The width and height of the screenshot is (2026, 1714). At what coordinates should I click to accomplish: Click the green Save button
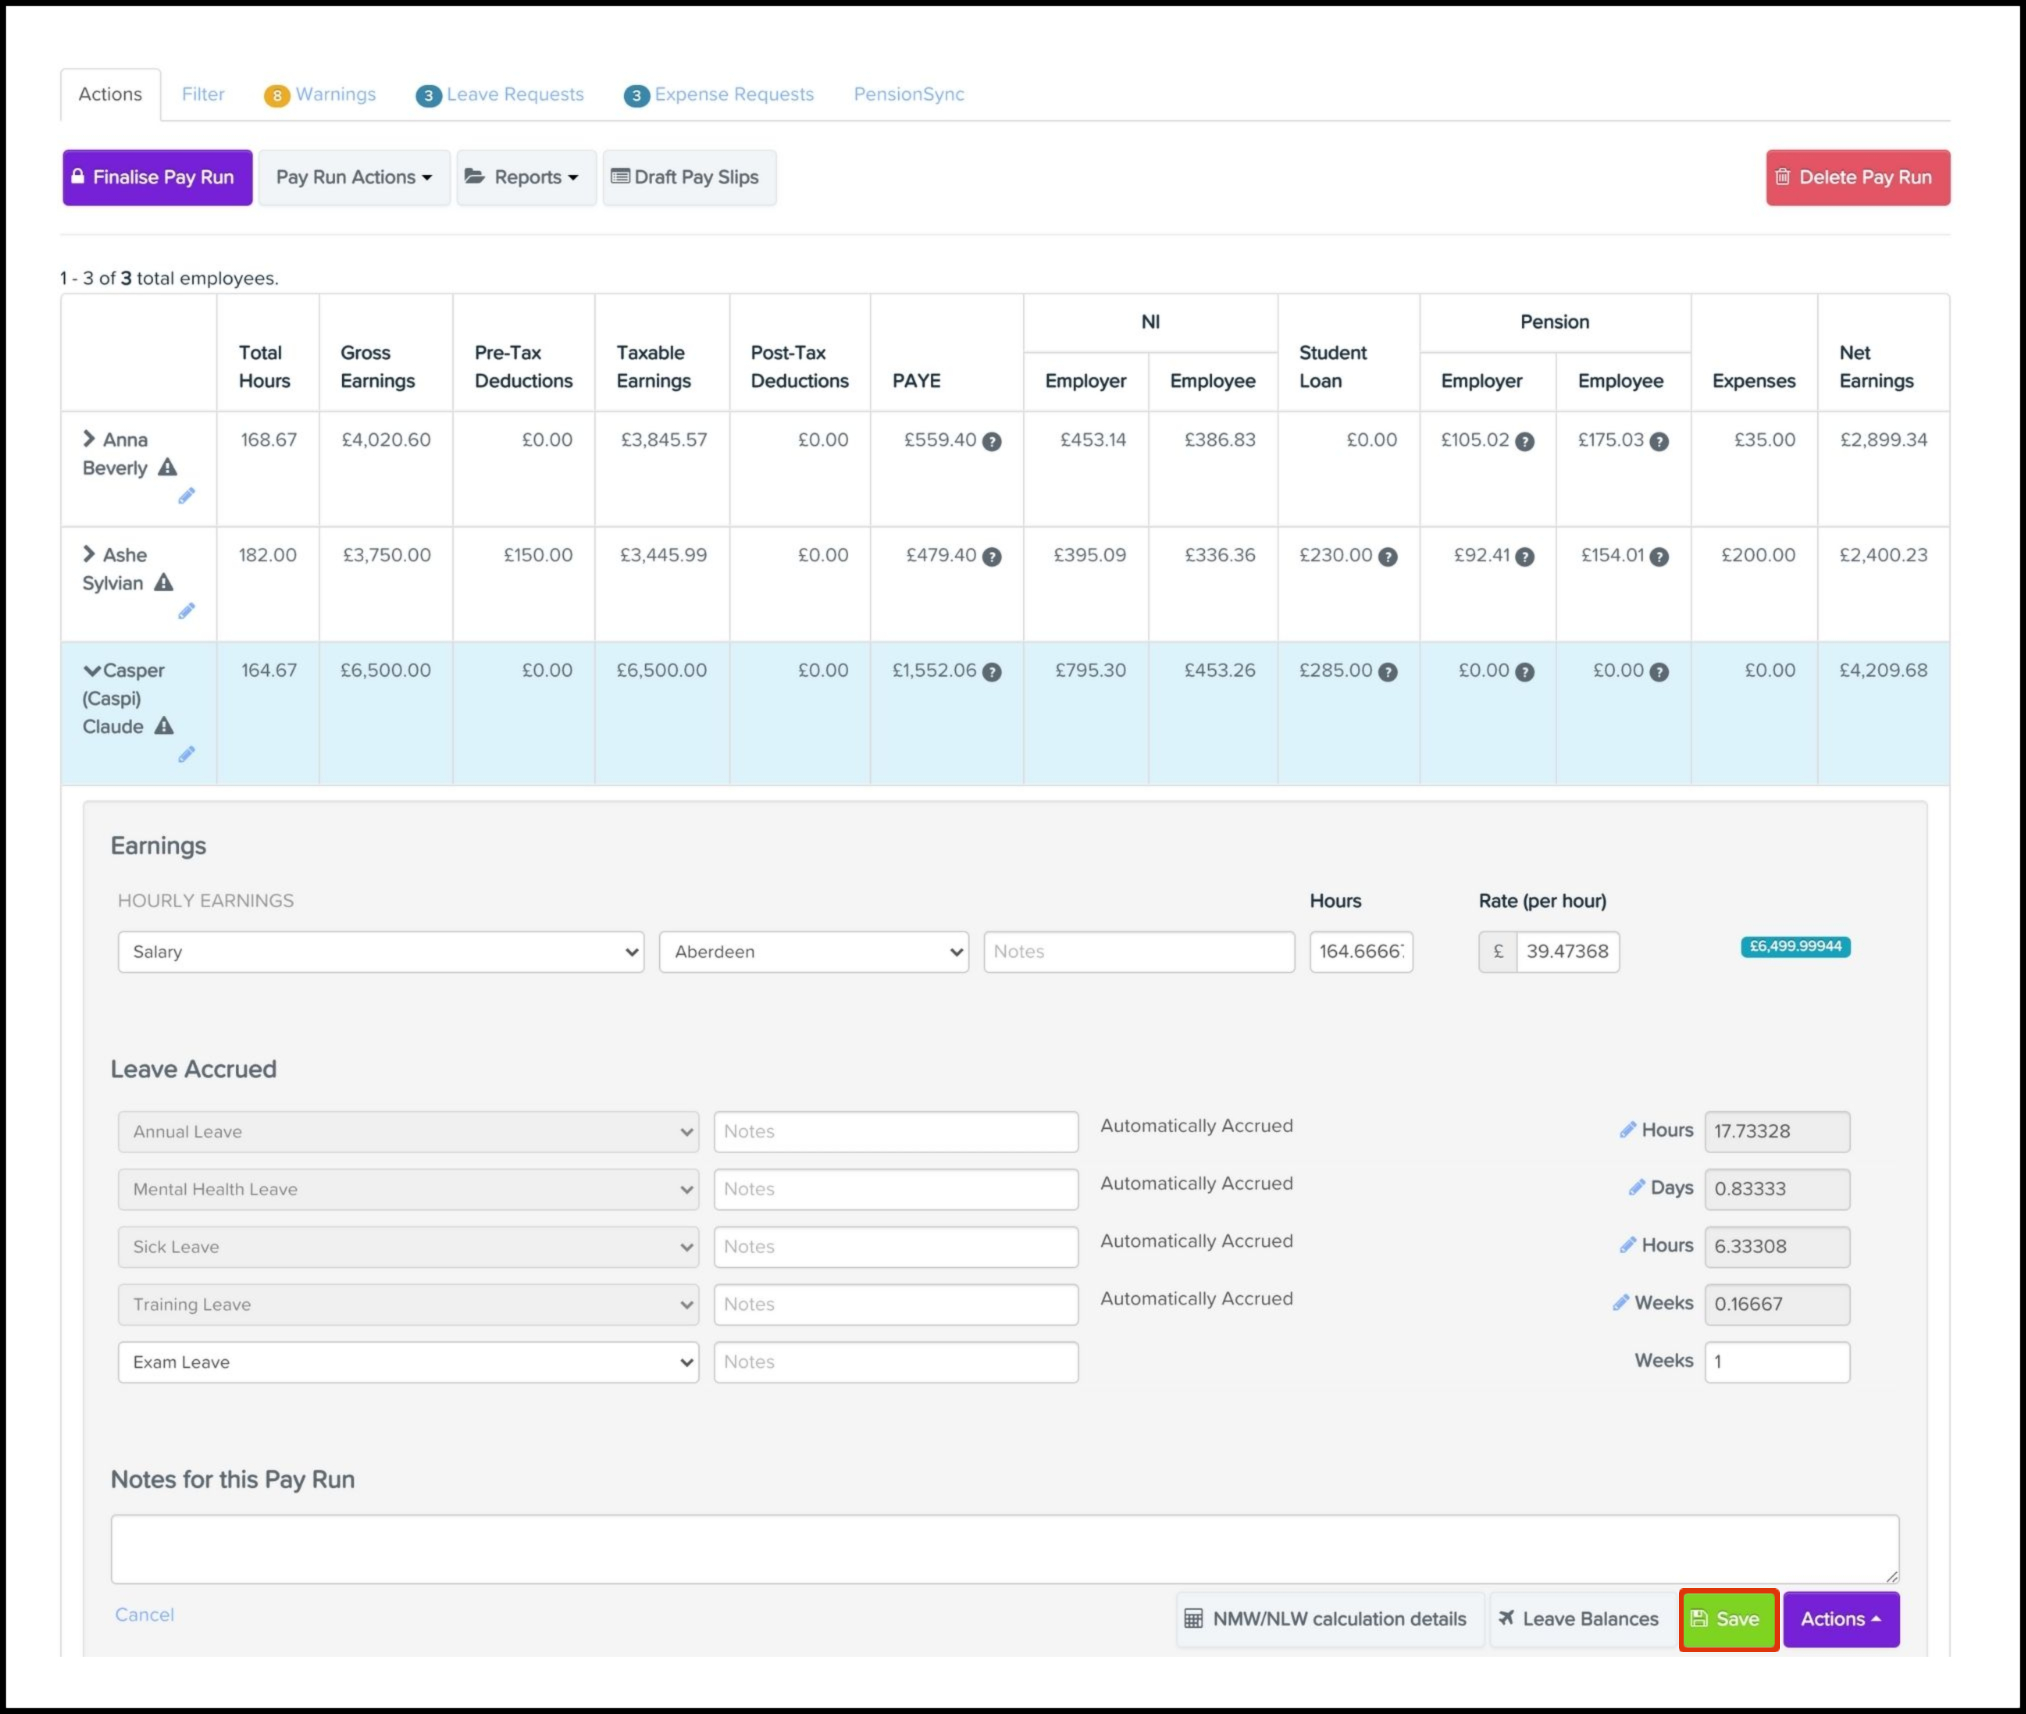click(1728, 1619)
